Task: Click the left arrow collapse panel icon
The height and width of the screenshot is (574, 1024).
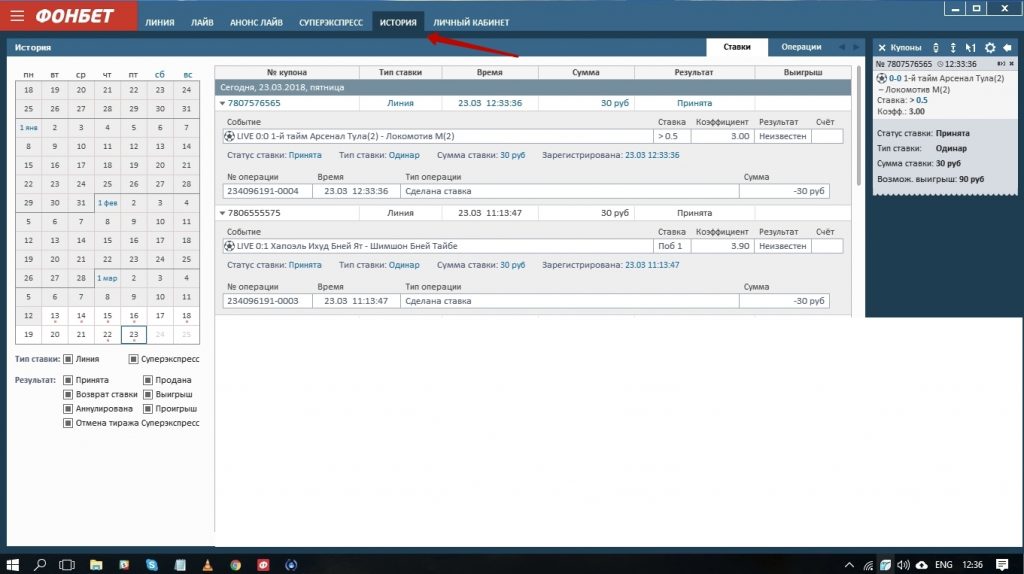Action: coord(1008,48)
